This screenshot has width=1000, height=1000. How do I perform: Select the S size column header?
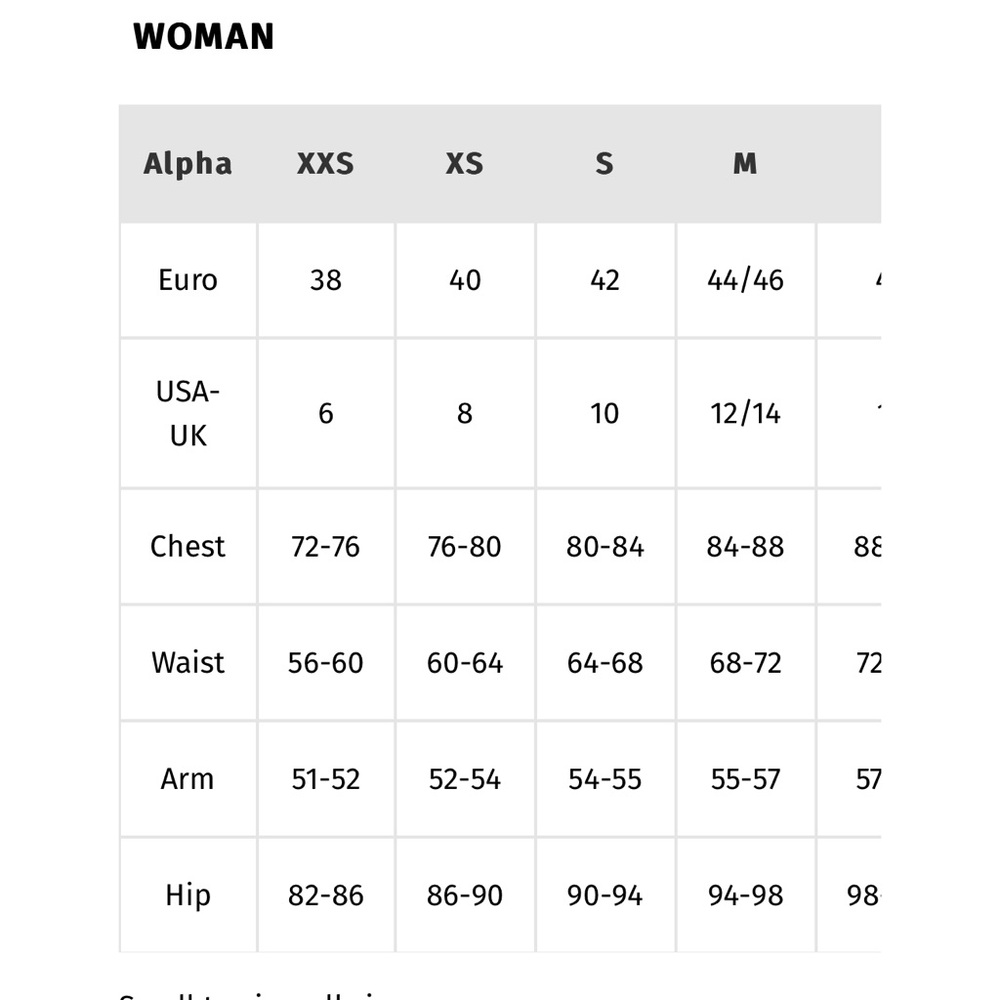coord(605,164)
